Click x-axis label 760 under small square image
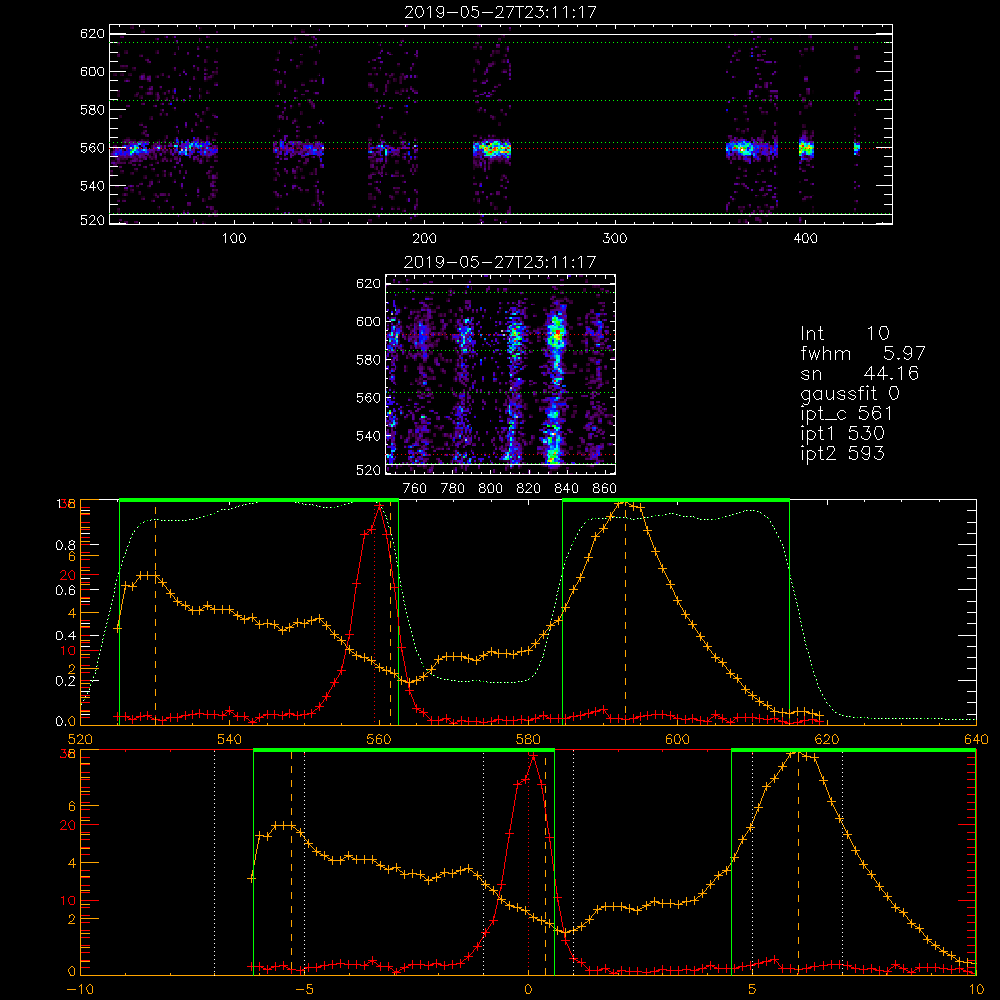1000x1000 pixels. tap(415, 489)
